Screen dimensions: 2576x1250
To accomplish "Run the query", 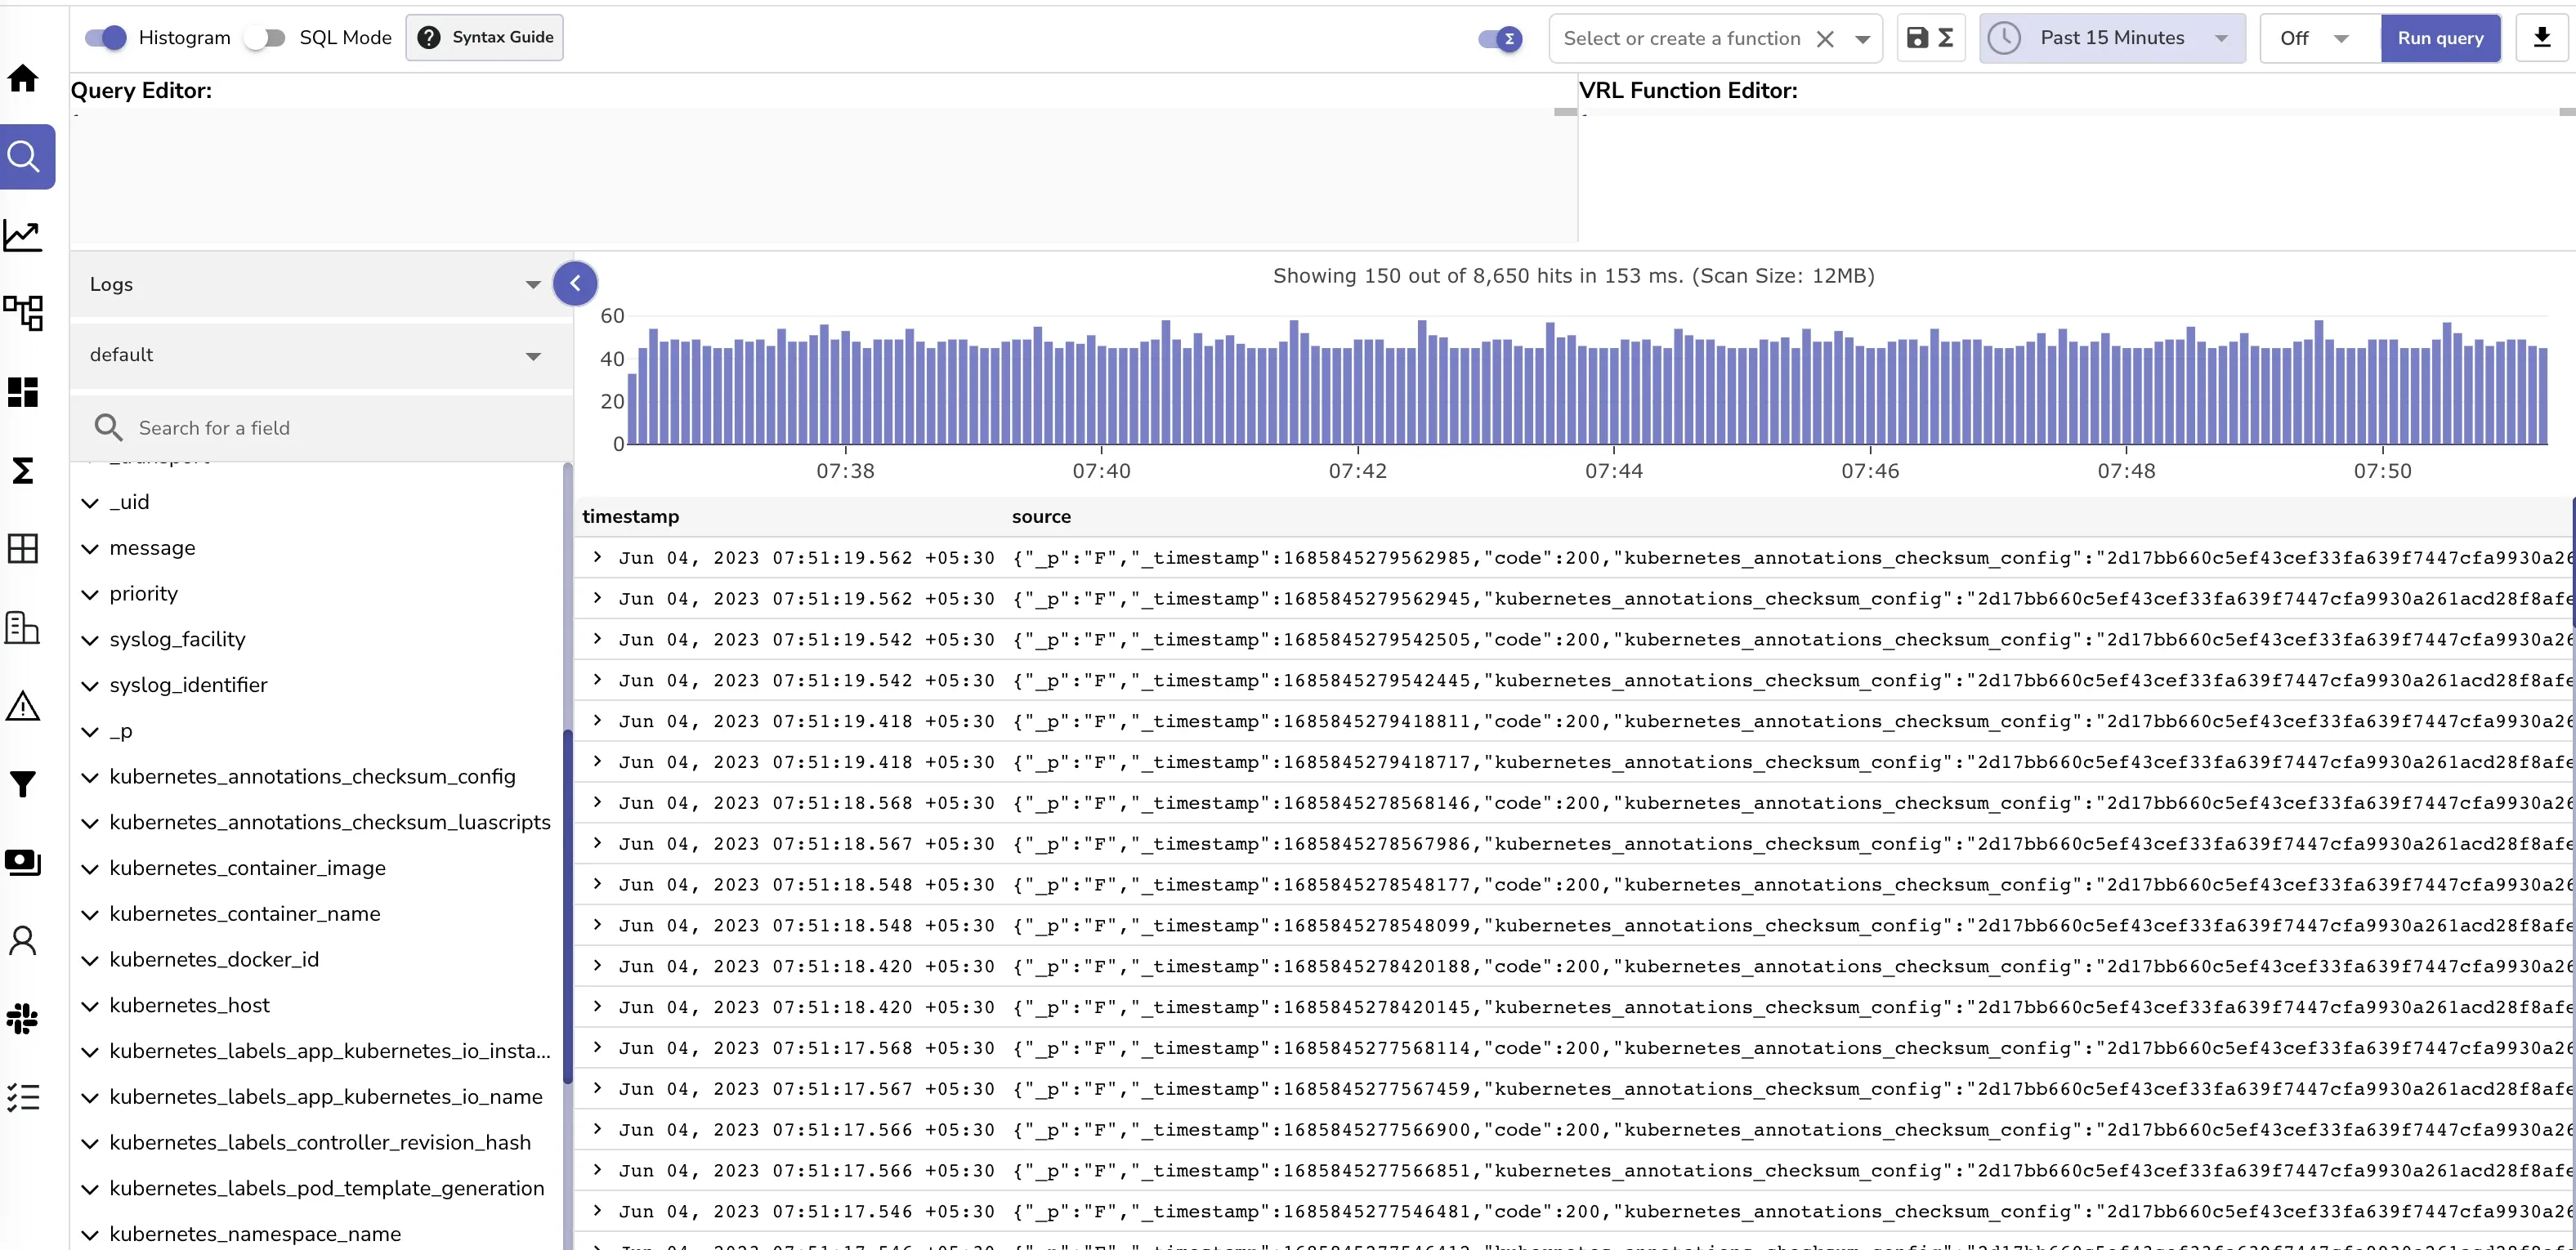I will point(2440,38).
